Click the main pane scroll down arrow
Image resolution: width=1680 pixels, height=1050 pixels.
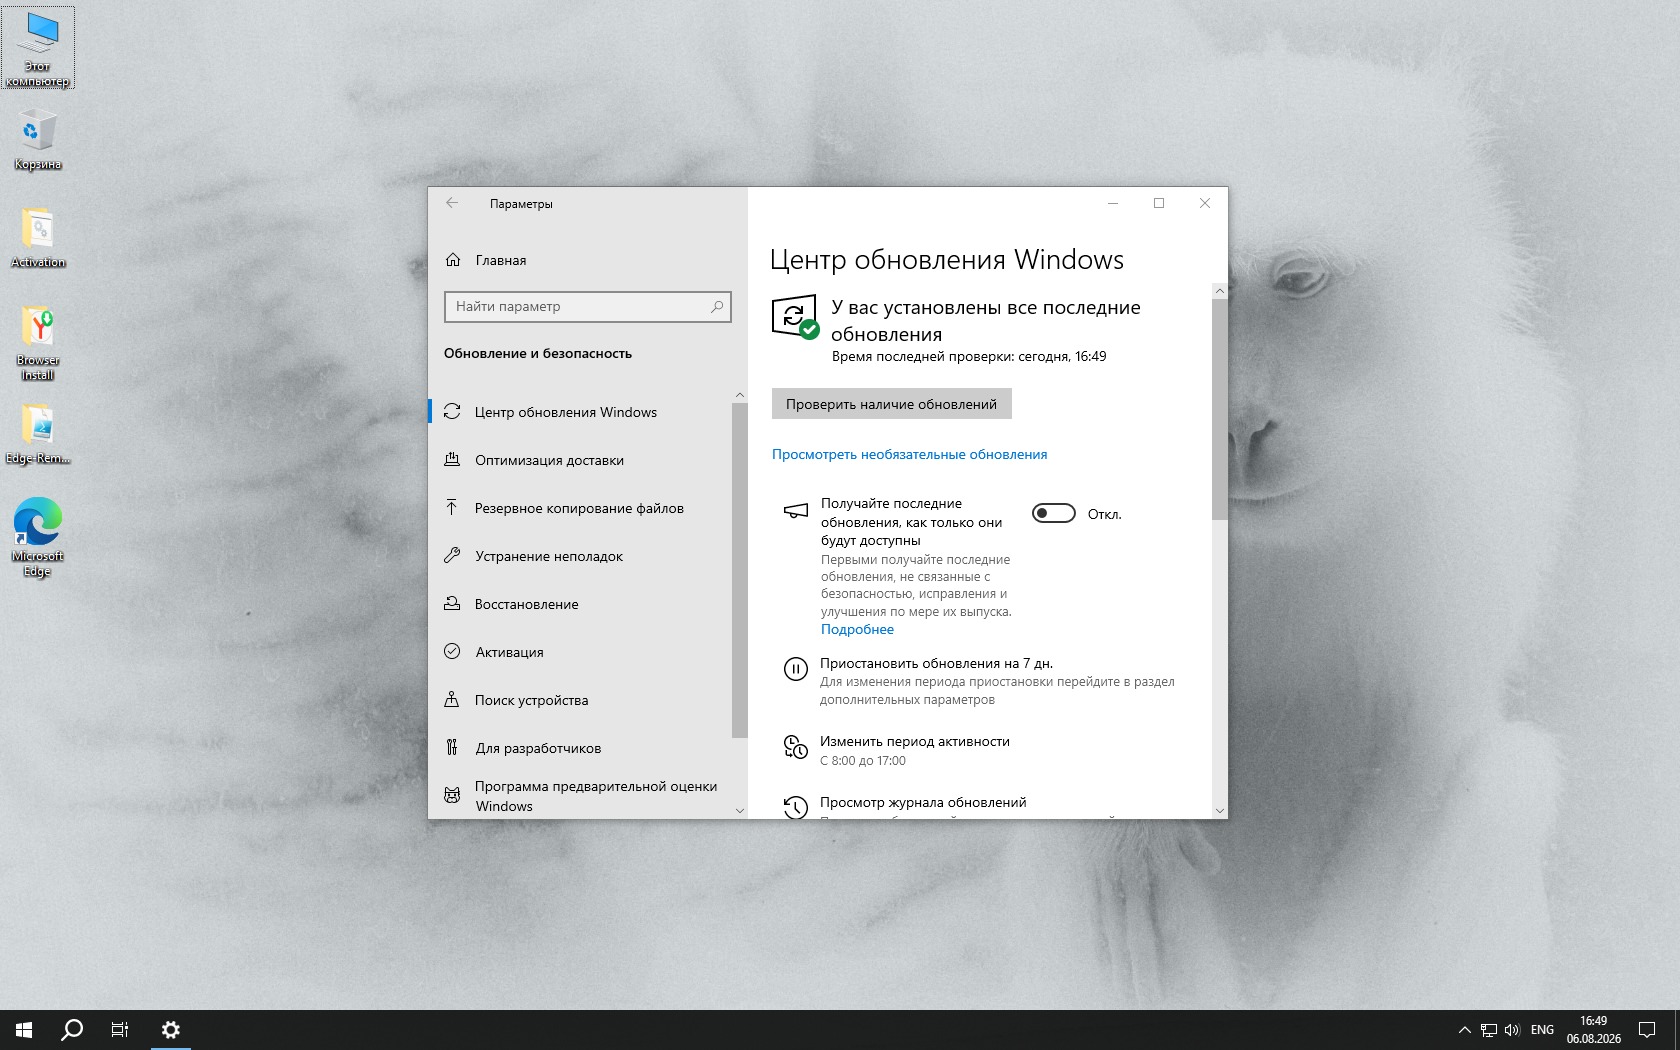(x=1219, y=810)
